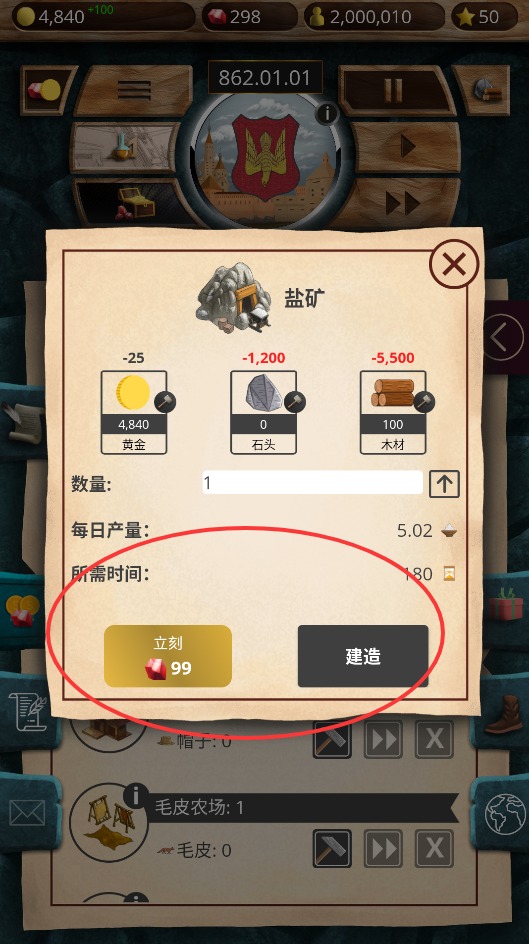This screenshot has height=944, width=529.
Task: Click the quantity input field
Action: pos(312,483)
